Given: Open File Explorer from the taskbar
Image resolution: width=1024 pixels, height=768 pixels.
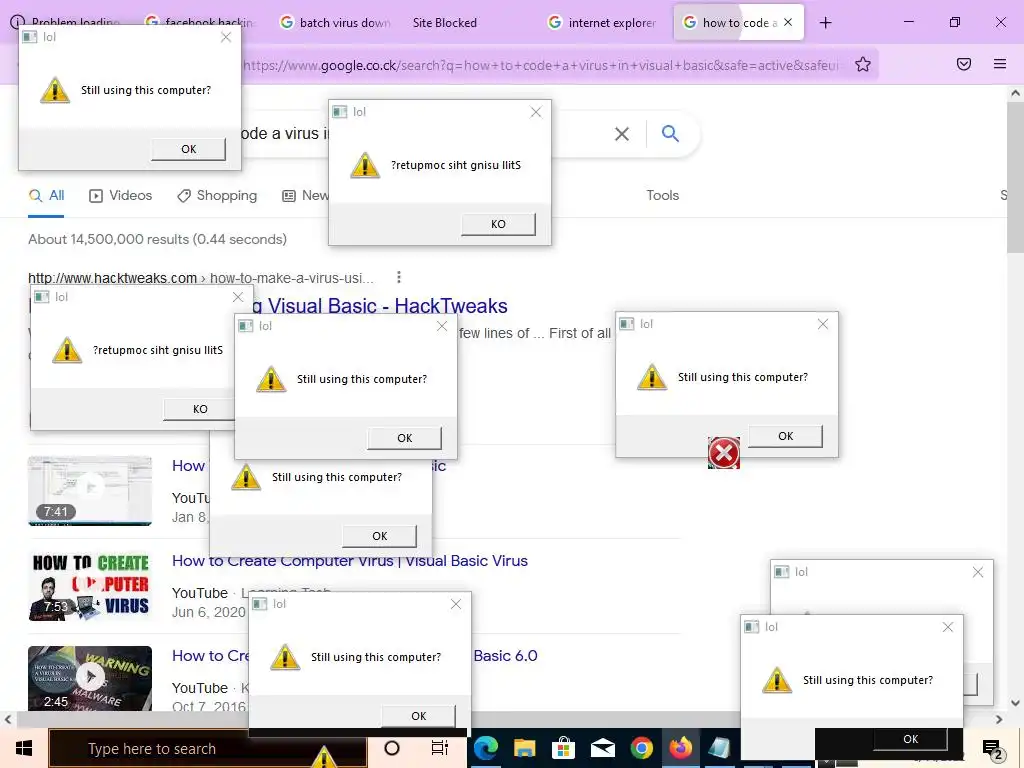Looking at the screenshot, I should coord(524,748).
